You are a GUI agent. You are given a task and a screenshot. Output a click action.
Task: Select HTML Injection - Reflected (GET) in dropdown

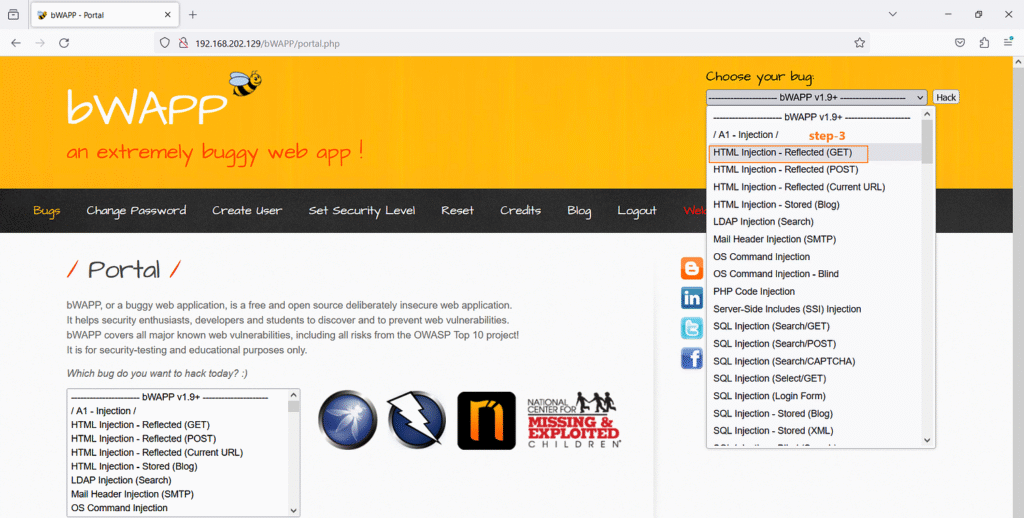tap(814, 152)
